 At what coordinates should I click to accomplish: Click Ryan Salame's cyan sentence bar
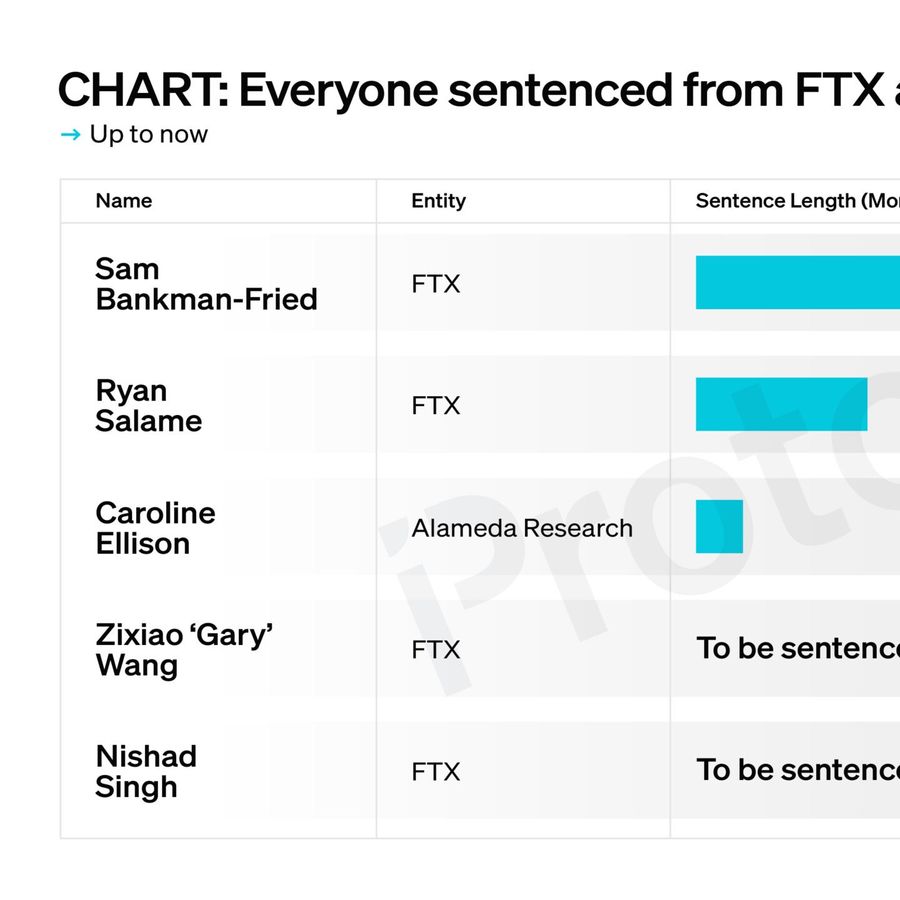point(781,404)
